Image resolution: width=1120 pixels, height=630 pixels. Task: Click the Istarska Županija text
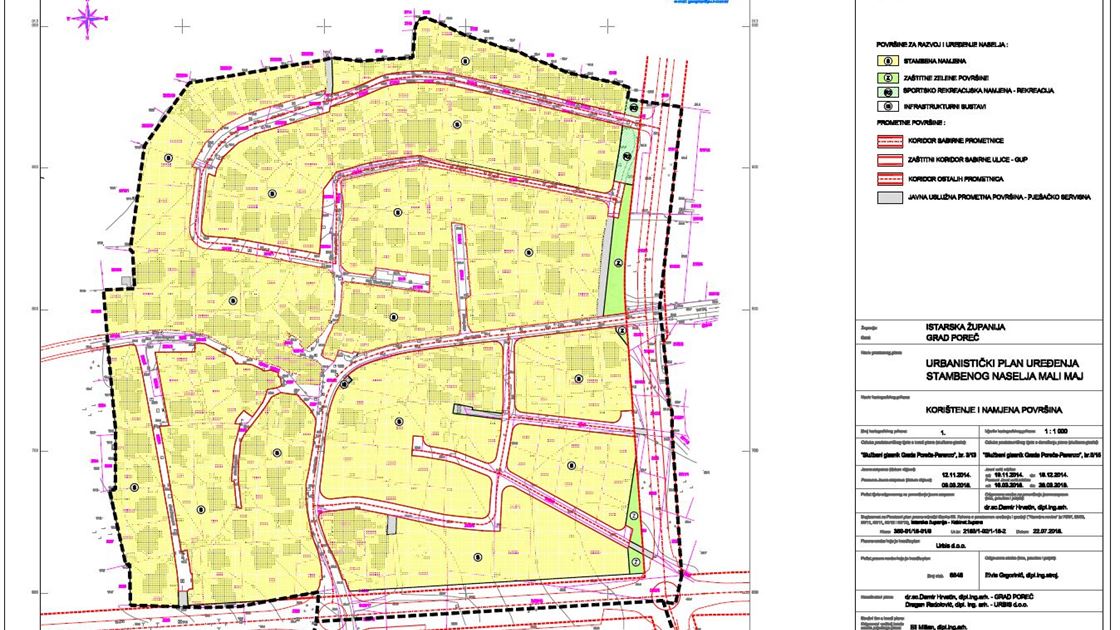965,326
